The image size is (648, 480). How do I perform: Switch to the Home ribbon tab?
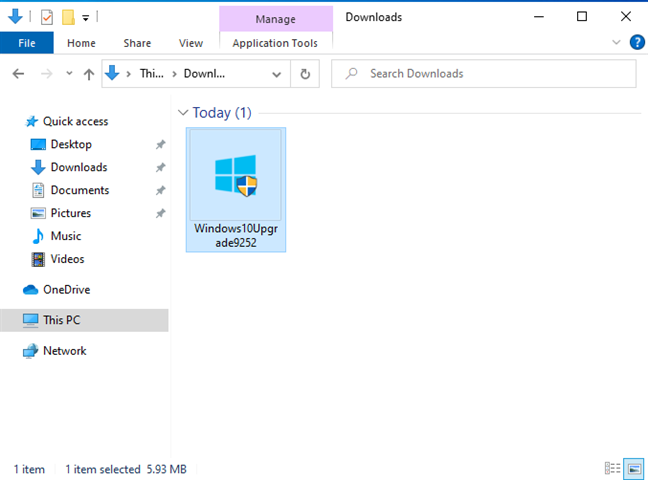(81, 43)
